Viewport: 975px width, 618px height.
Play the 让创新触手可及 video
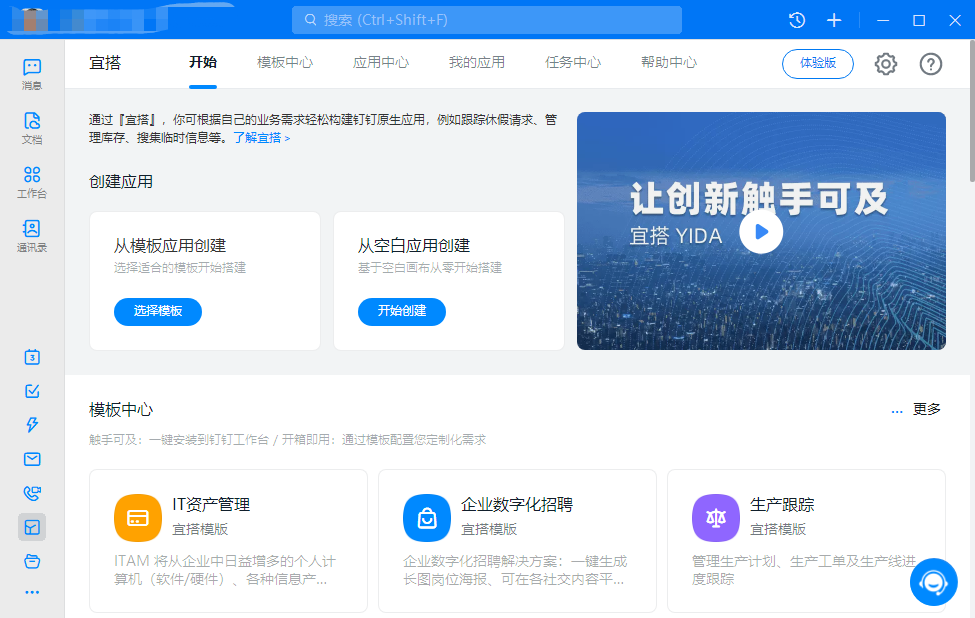click(x=761, y=231)
